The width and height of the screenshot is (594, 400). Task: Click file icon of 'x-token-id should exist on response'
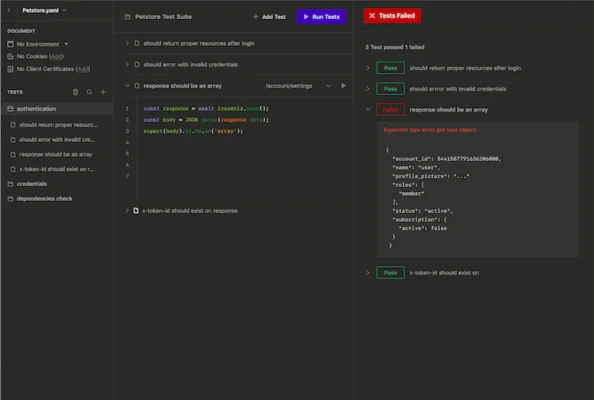click(x=136, y=210)
